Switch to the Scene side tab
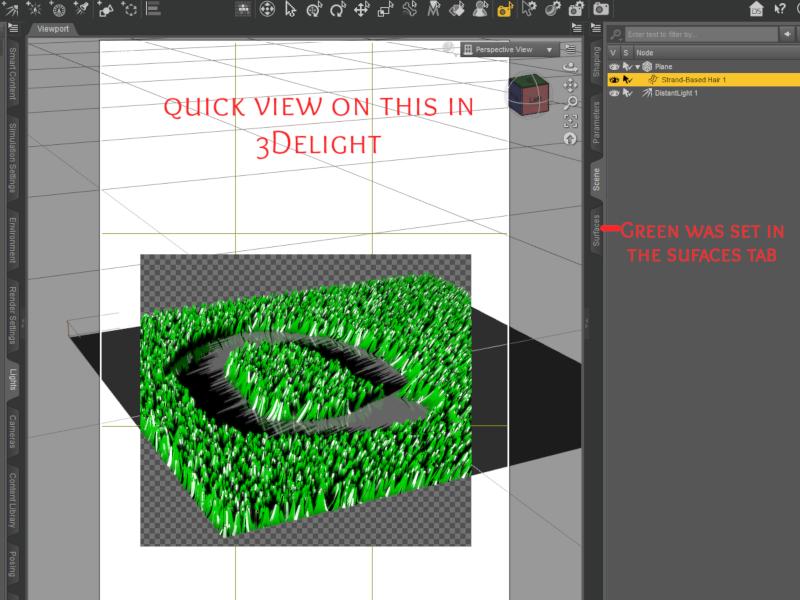 pos(596,180)
